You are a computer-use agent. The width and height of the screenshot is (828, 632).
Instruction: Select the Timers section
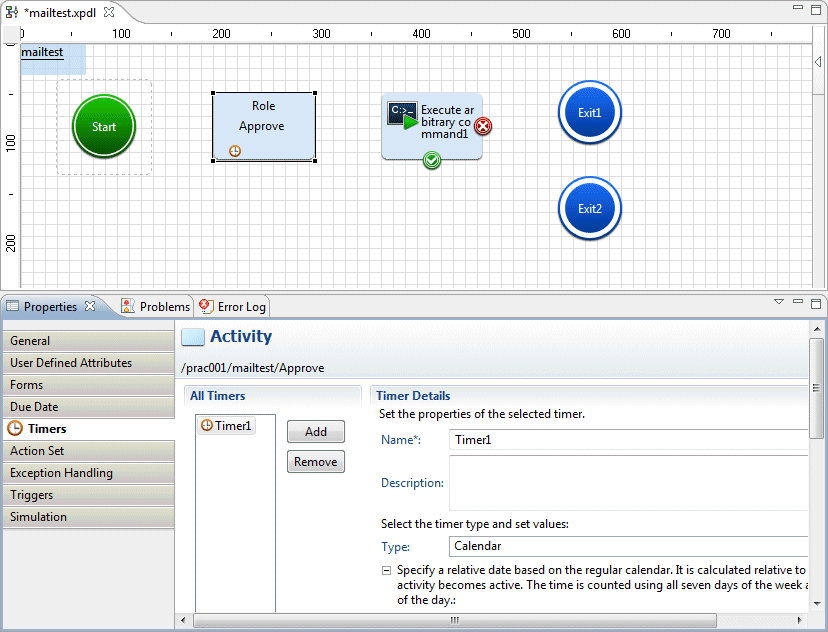(x=89, y=429)
